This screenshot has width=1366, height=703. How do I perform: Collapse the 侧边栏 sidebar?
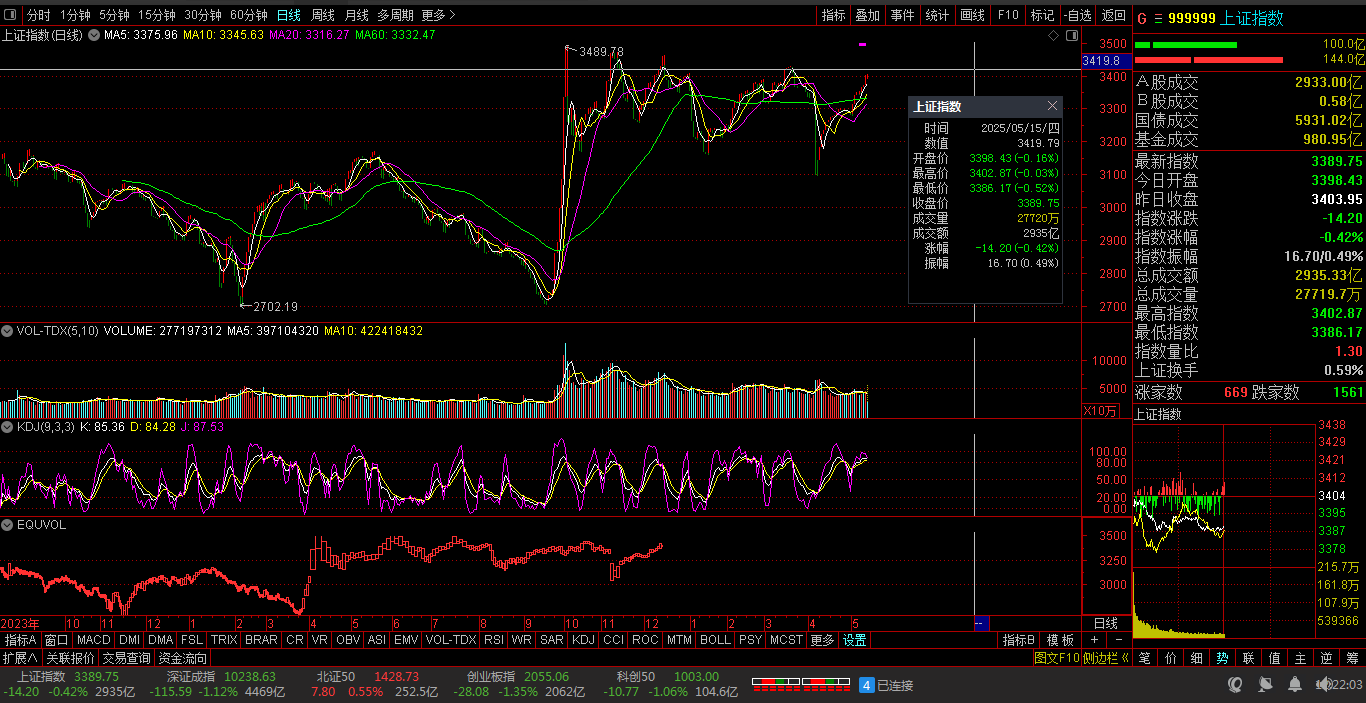pos(1107,658)
